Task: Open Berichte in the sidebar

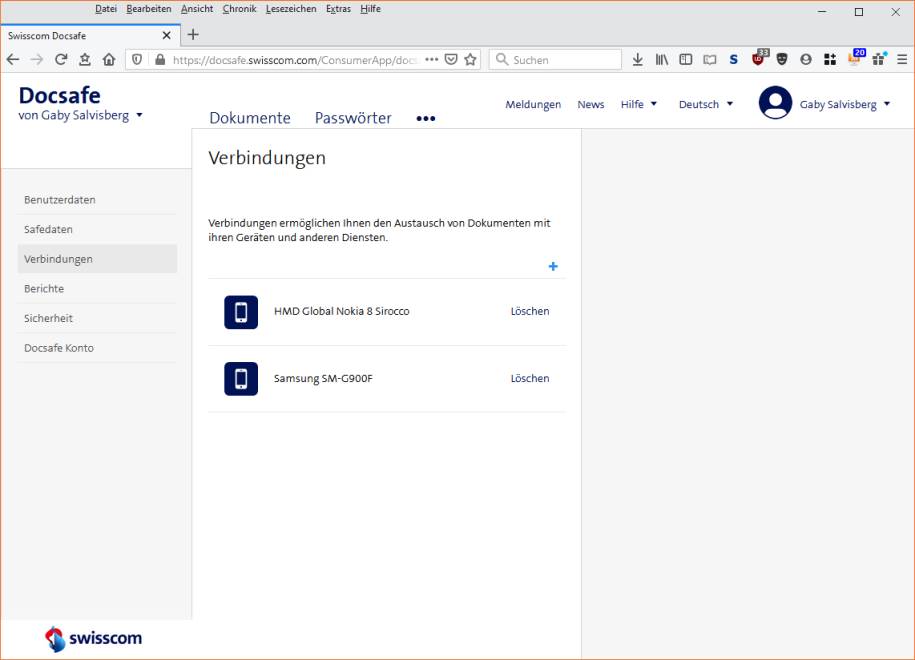Action: click(x=97, y=289)
